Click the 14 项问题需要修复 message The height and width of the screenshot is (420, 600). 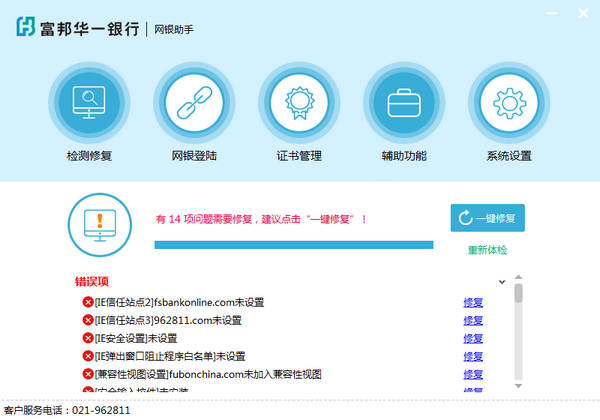coord(261,219)
